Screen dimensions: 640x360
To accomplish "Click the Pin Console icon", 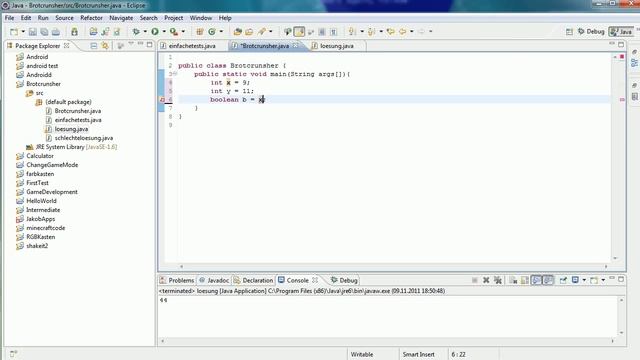I will [563, 280].
